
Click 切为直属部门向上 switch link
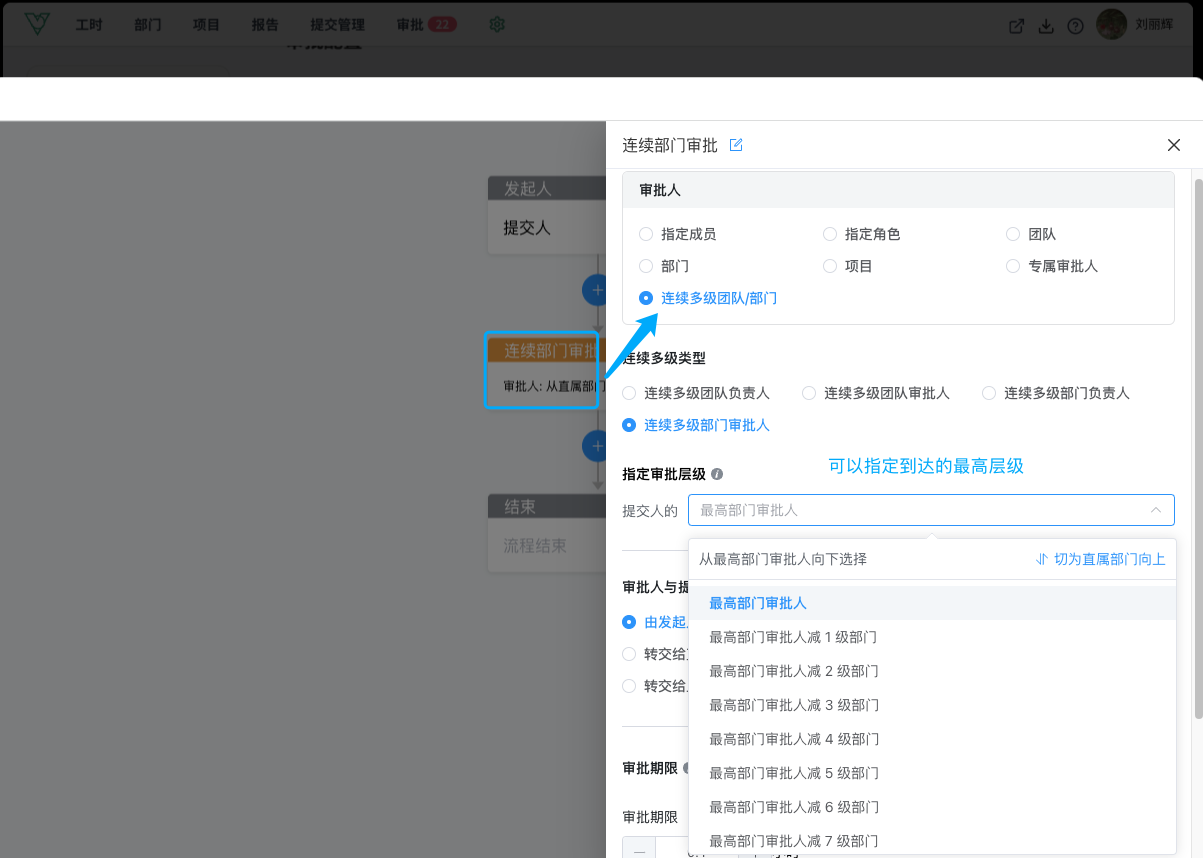point(1100,559)
